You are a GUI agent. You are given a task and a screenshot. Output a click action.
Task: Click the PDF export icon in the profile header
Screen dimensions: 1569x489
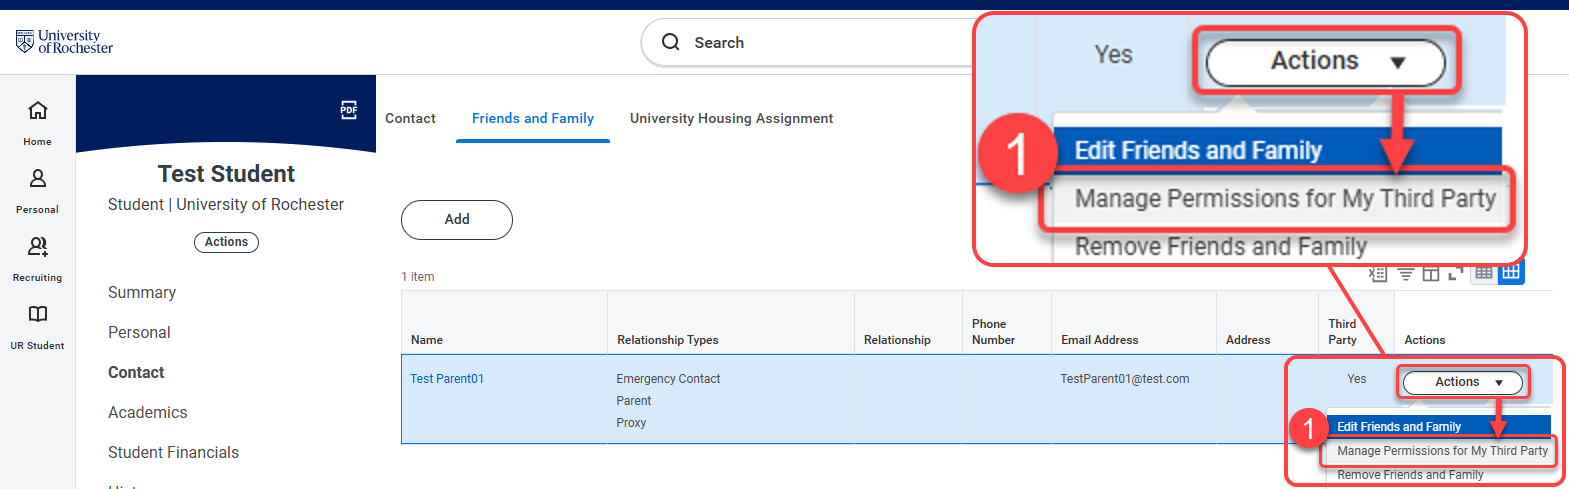point(348,110)
